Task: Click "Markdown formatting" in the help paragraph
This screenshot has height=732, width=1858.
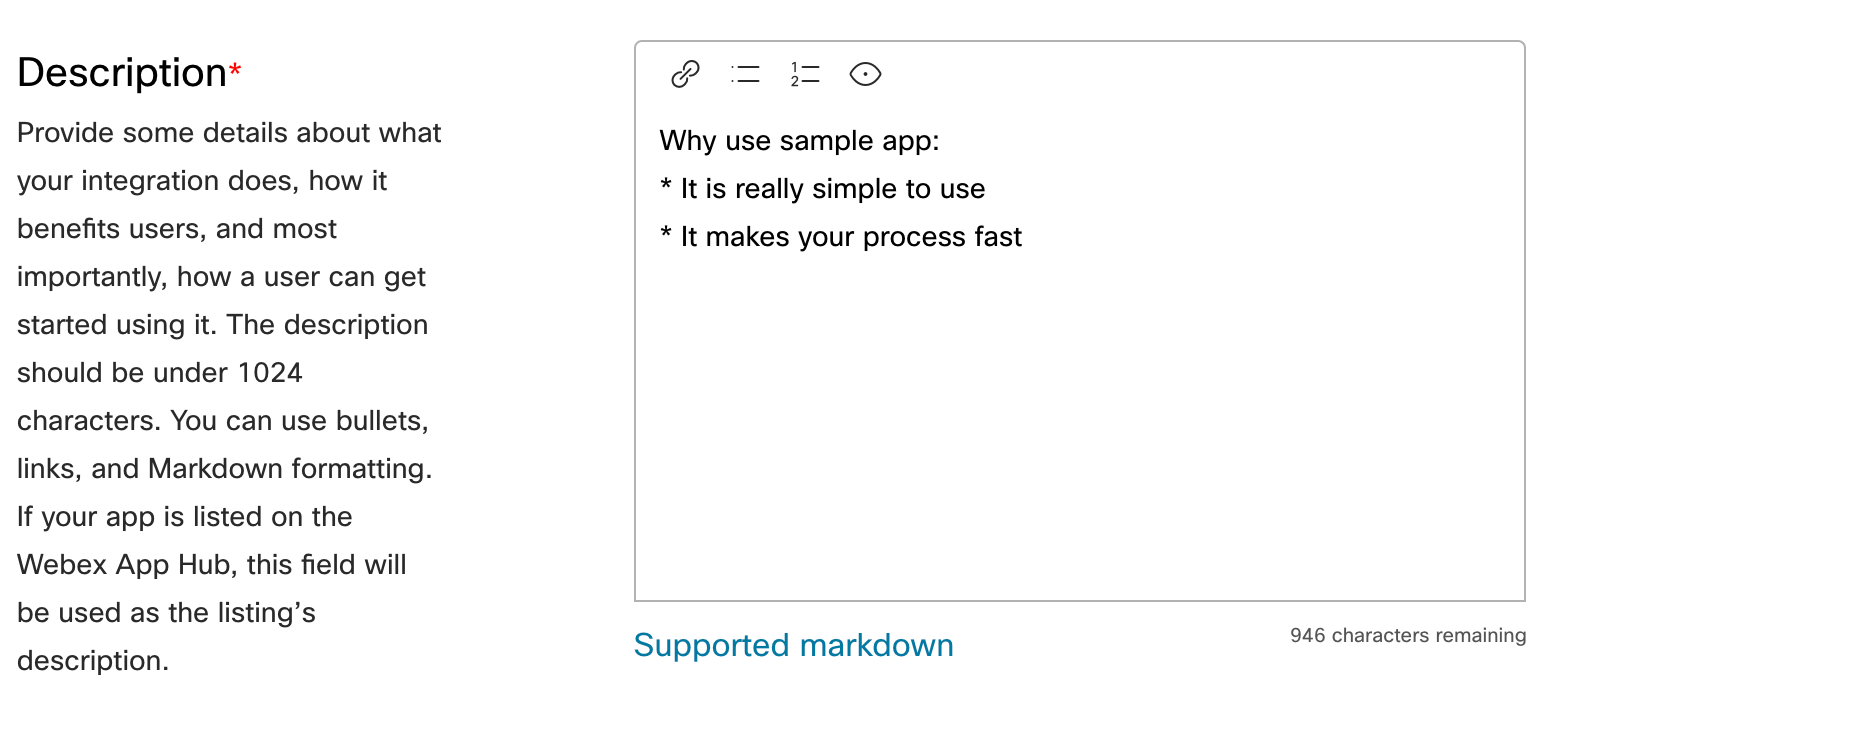Action: pos(290,469)
